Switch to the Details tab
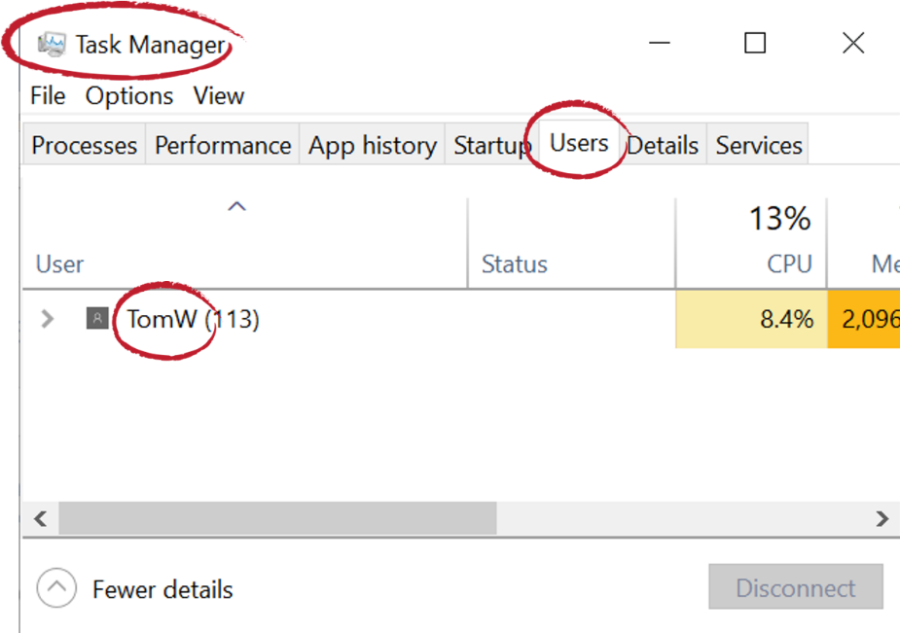 662,145
